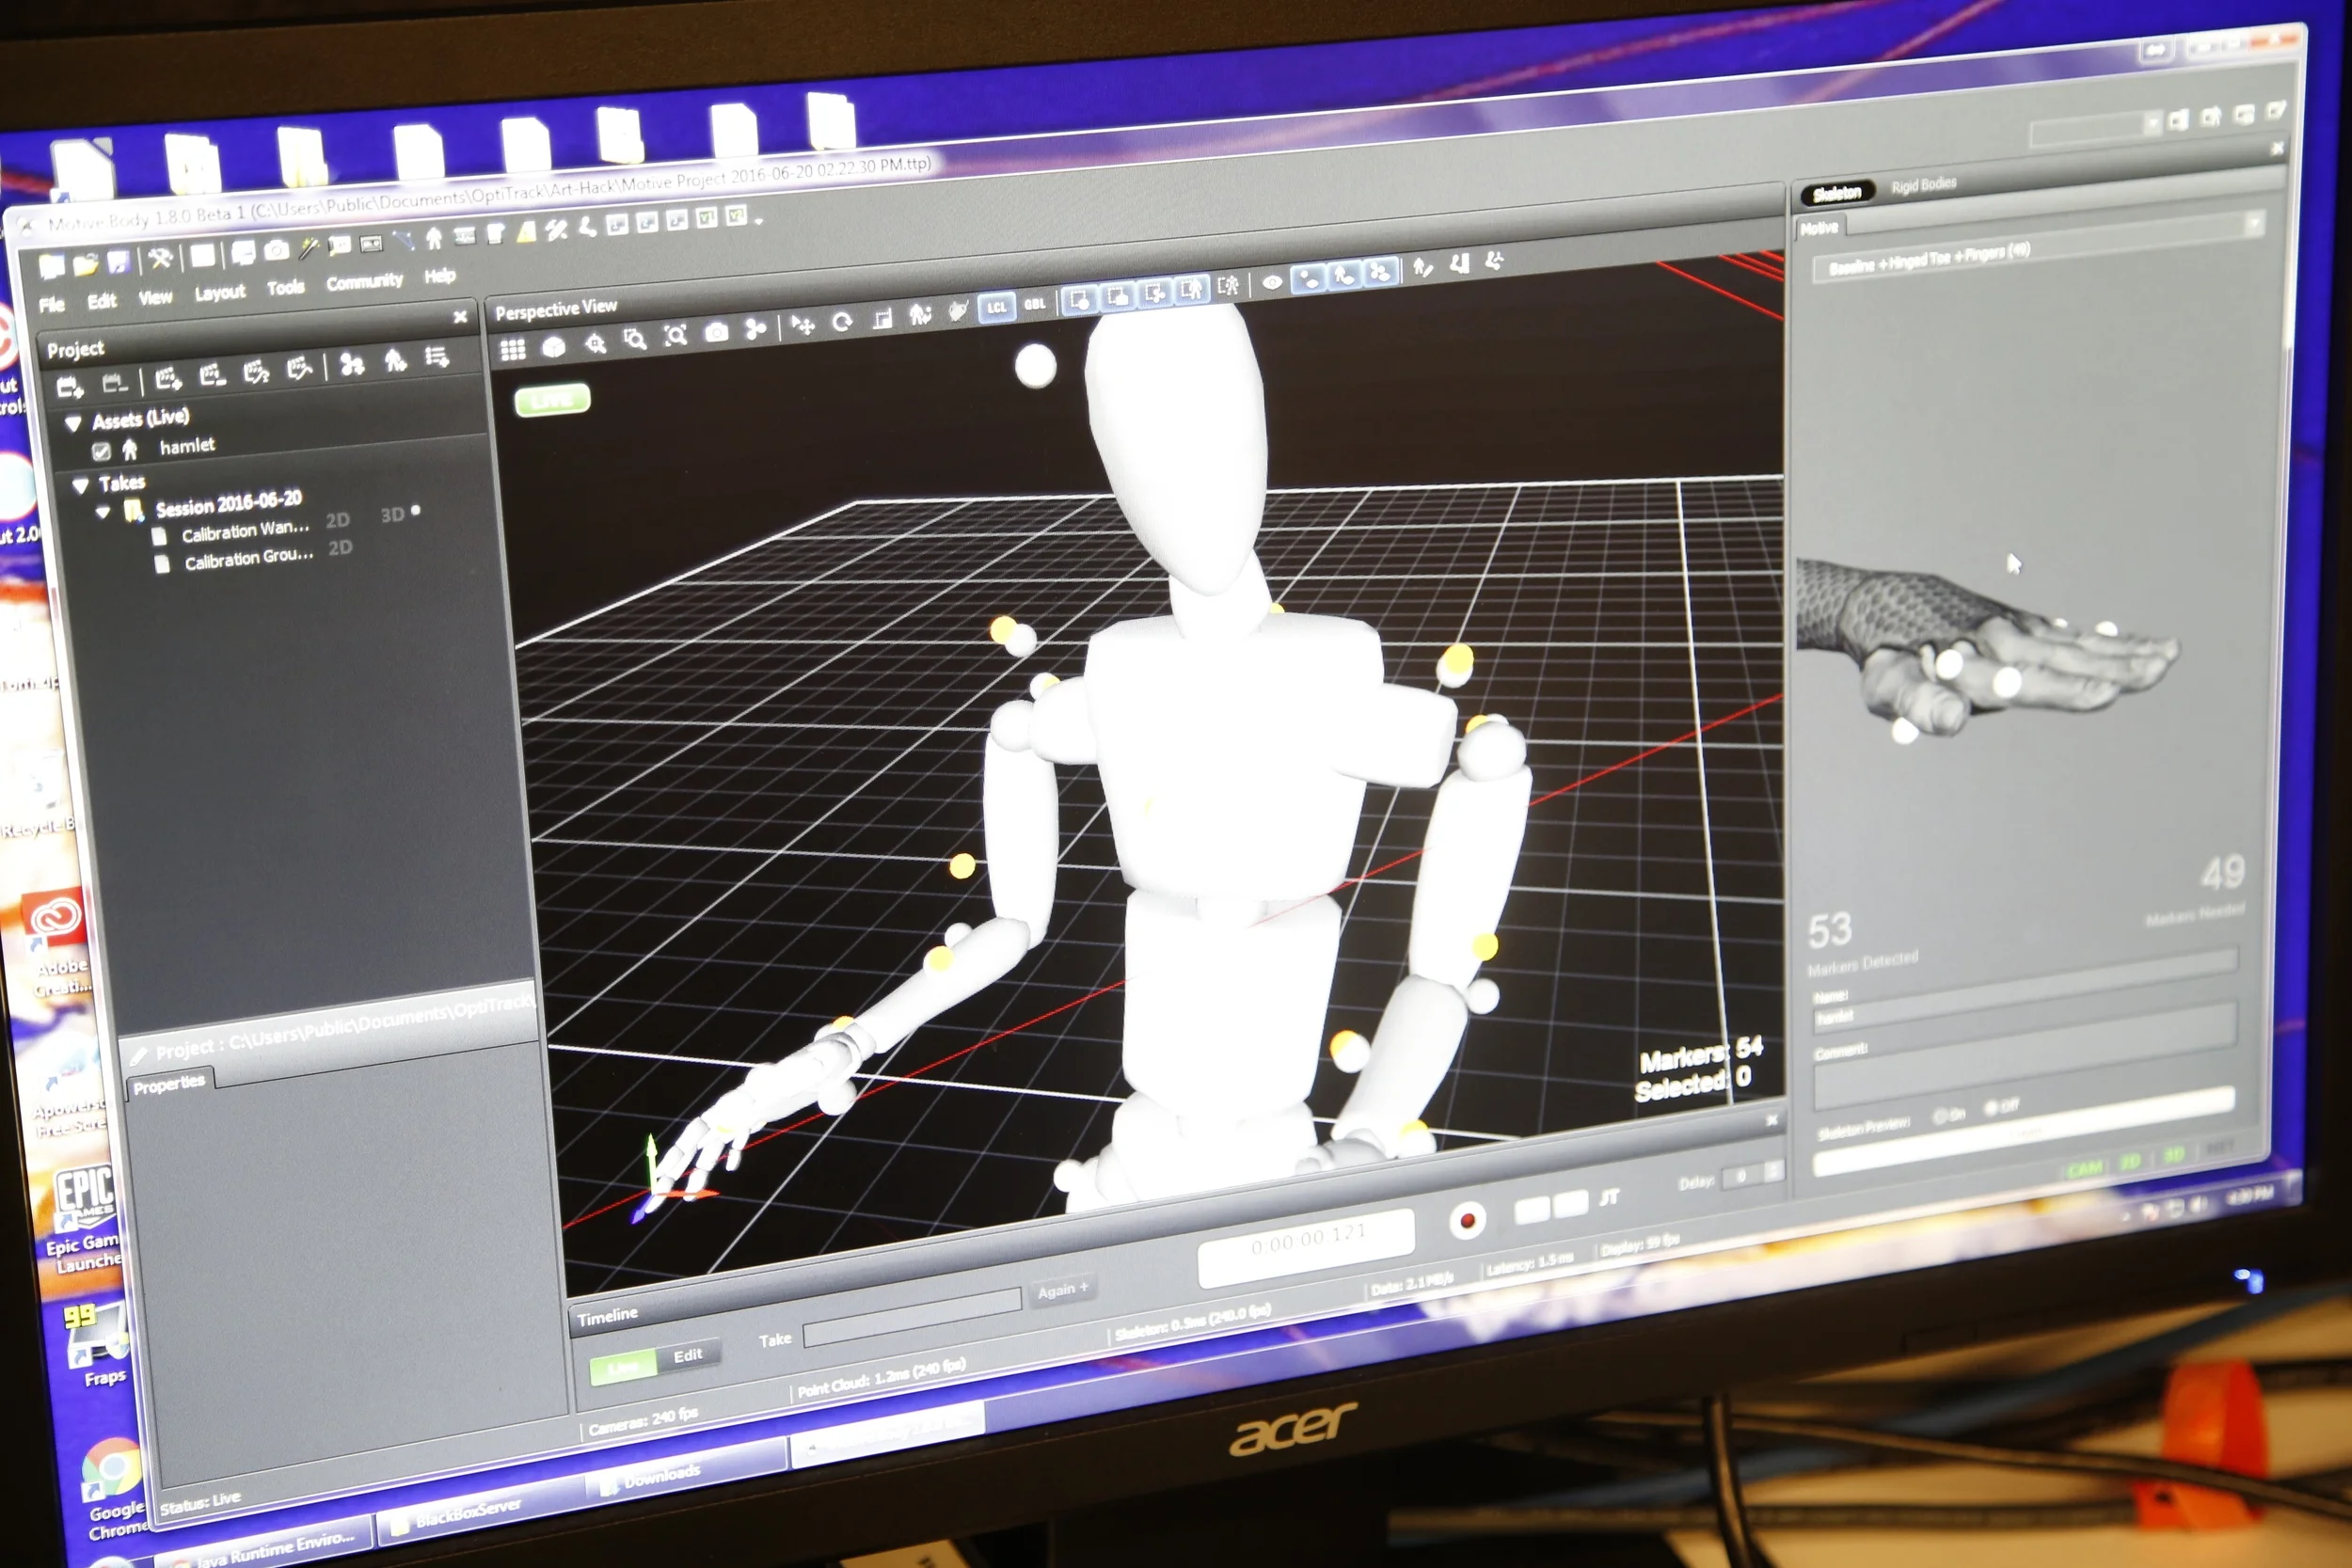The height and width of the screenshot is (1568, 2352).
Task: Click the Take name input field
Action: tap(911, 1316)
